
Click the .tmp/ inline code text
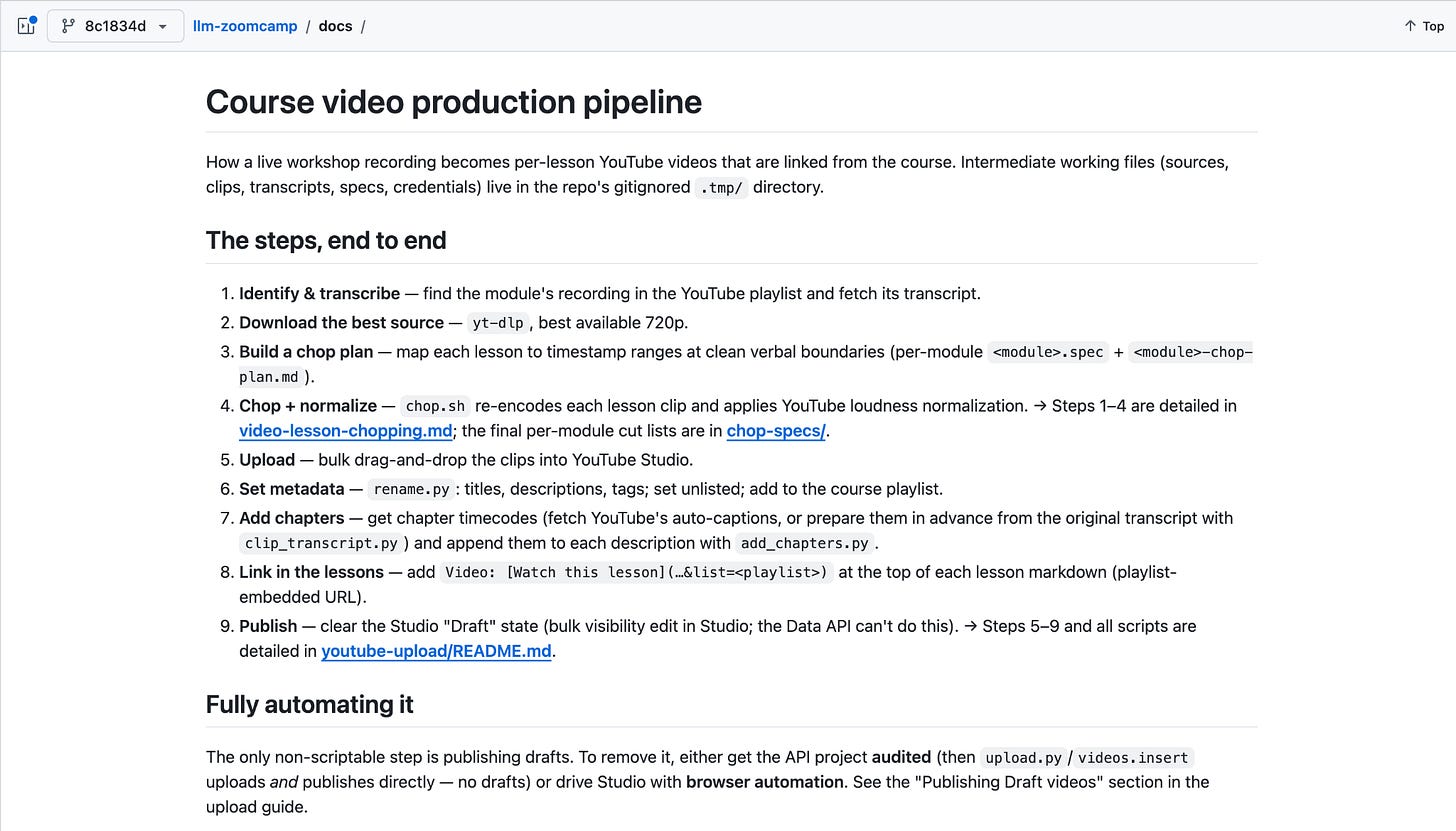click(721, 187)
